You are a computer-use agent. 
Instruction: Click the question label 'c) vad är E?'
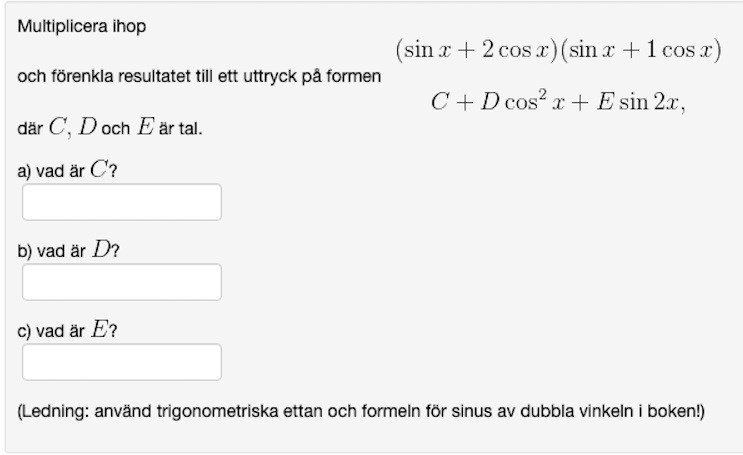coord(67,331)
